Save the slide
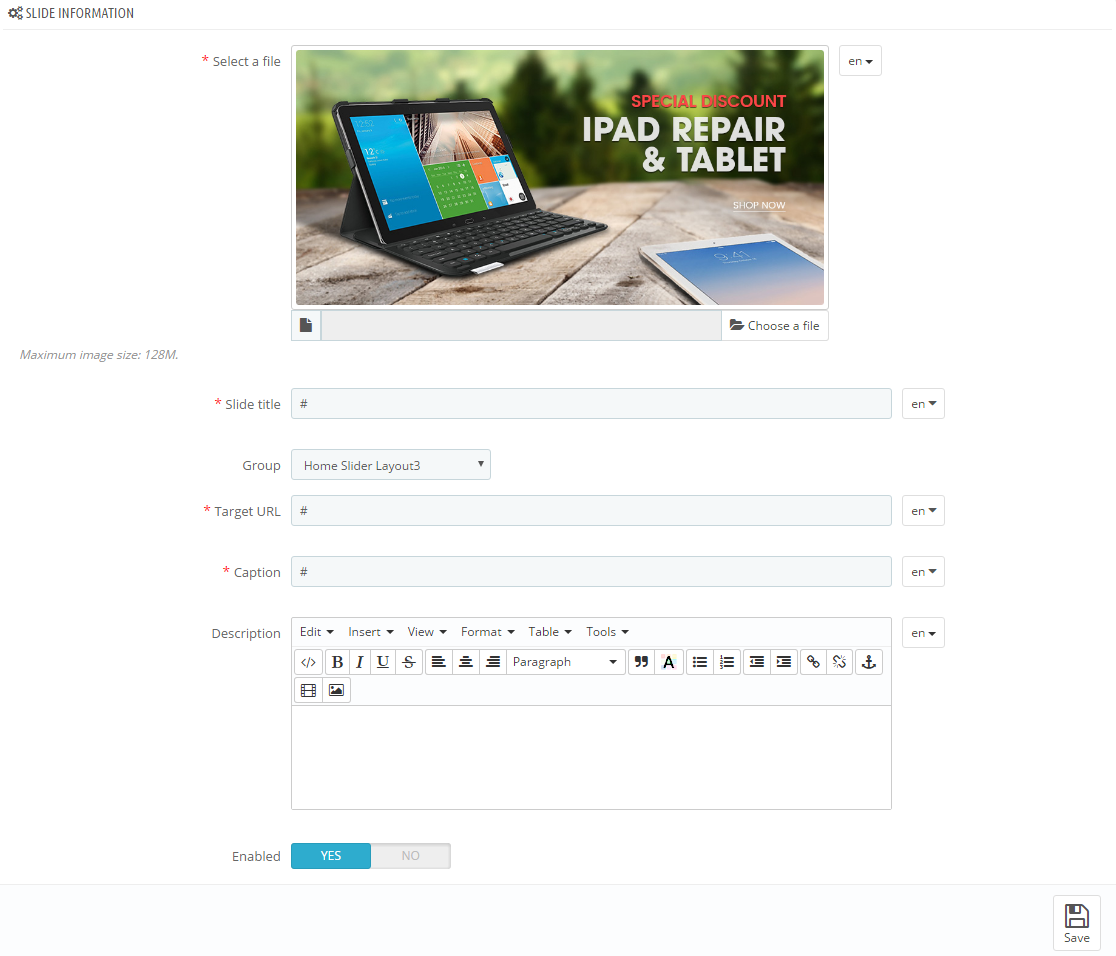 pyautogui.click(x=1077, y=923)
